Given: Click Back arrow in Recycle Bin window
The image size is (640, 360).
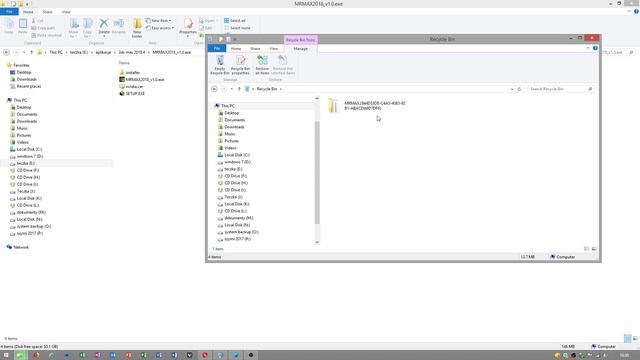Looking at the screenshot, I should click(x=214, y=89).
